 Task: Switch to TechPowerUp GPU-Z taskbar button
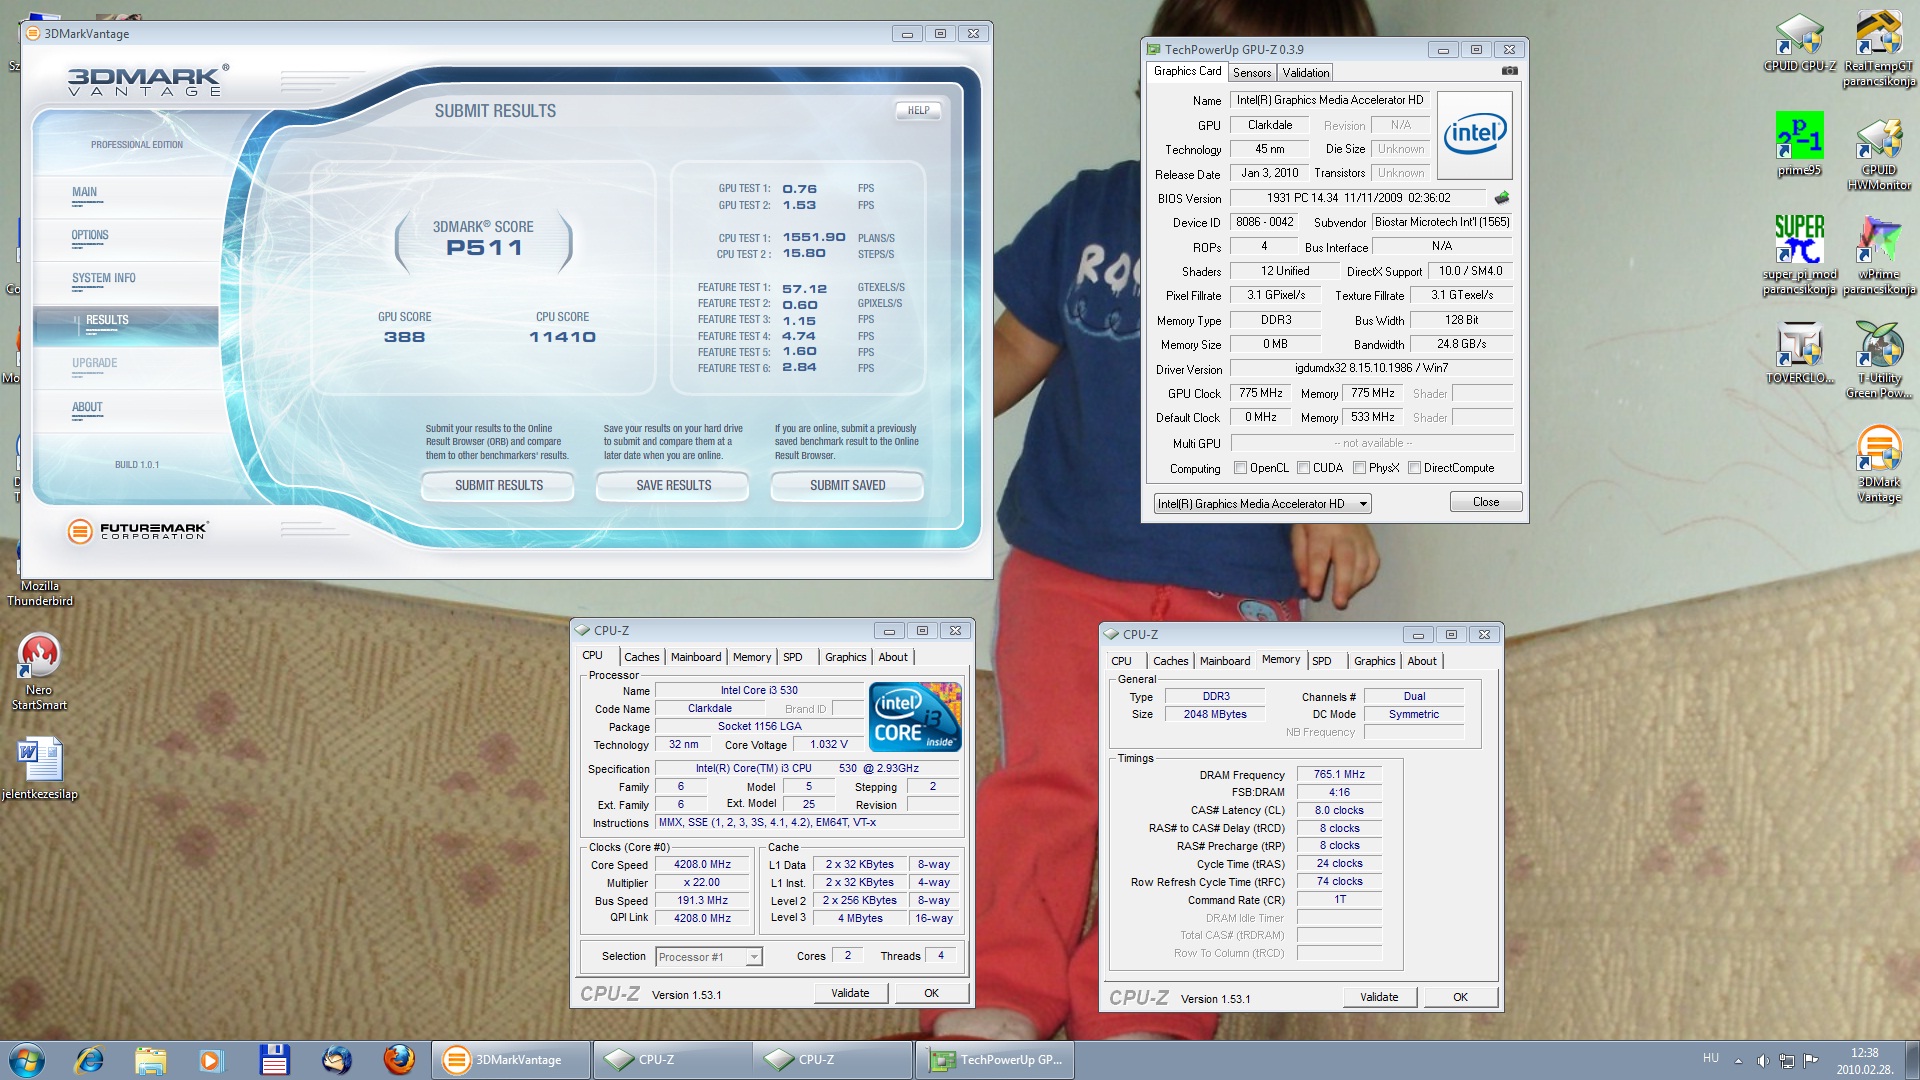point(996,1059)
